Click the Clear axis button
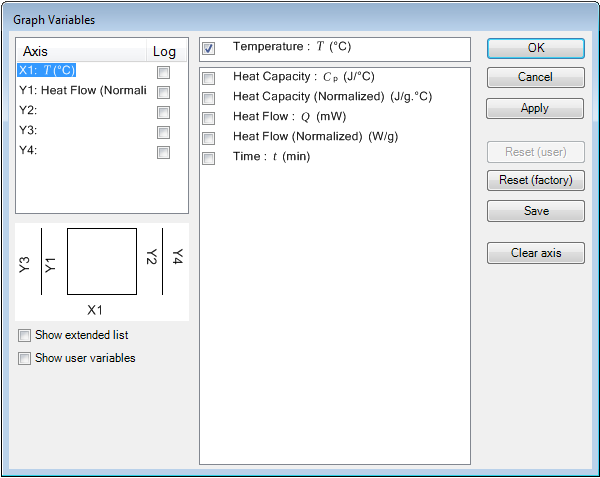The width and height of the screenshot is (600, 478). pyautogui.click(x=536, y=253)
